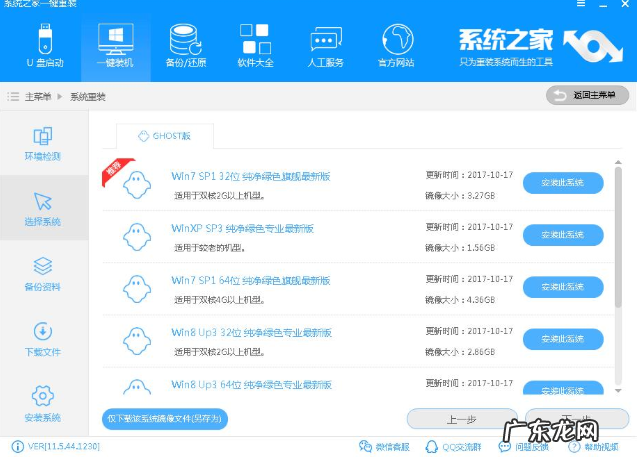Open 软件大全 grid icon
This screenshot has height=460, width=637.
point(255,39)
